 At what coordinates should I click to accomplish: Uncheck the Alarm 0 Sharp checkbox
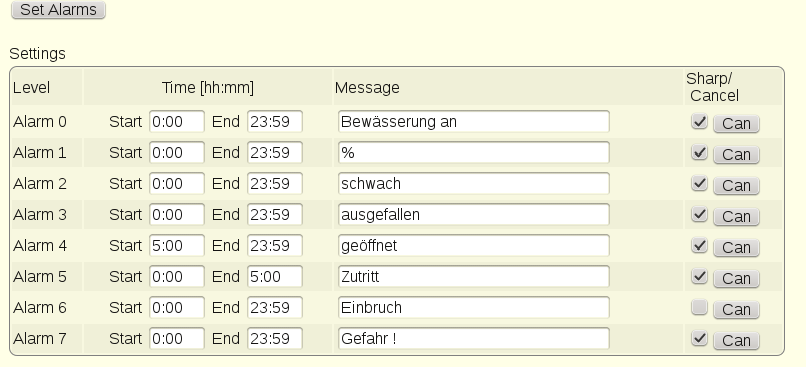699,122
